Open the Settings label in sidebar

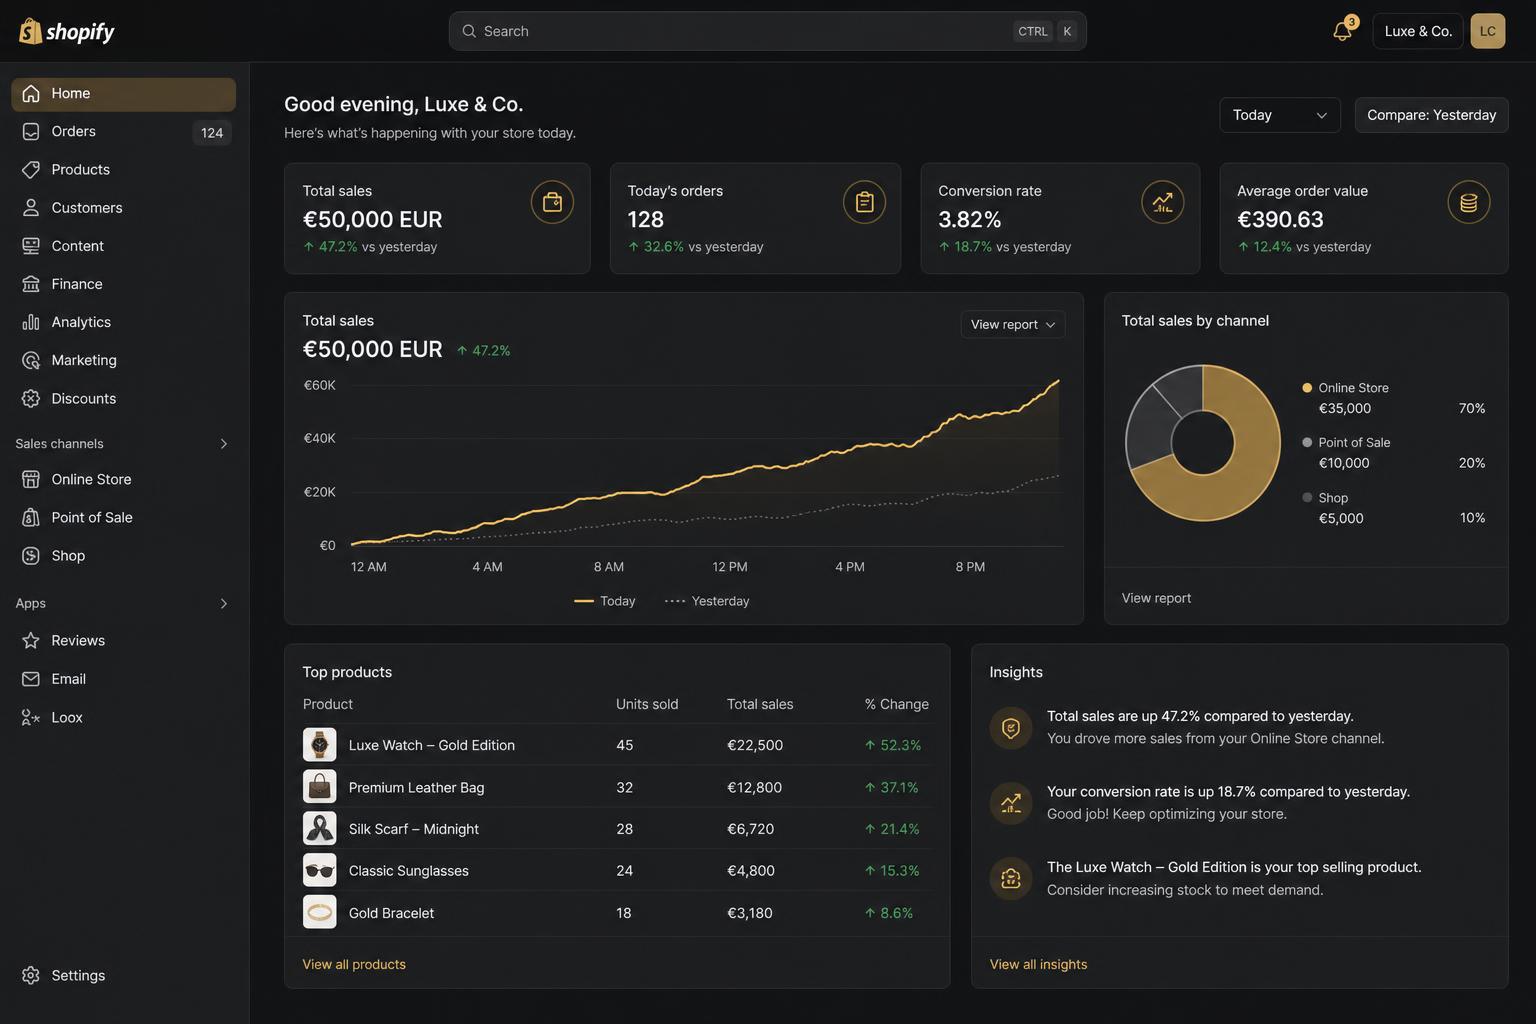78,975
